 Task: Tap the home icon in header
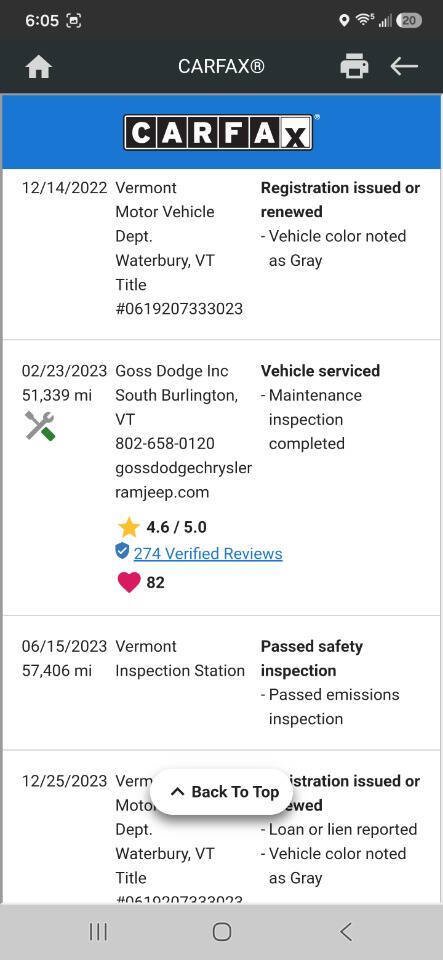point(39,66)
